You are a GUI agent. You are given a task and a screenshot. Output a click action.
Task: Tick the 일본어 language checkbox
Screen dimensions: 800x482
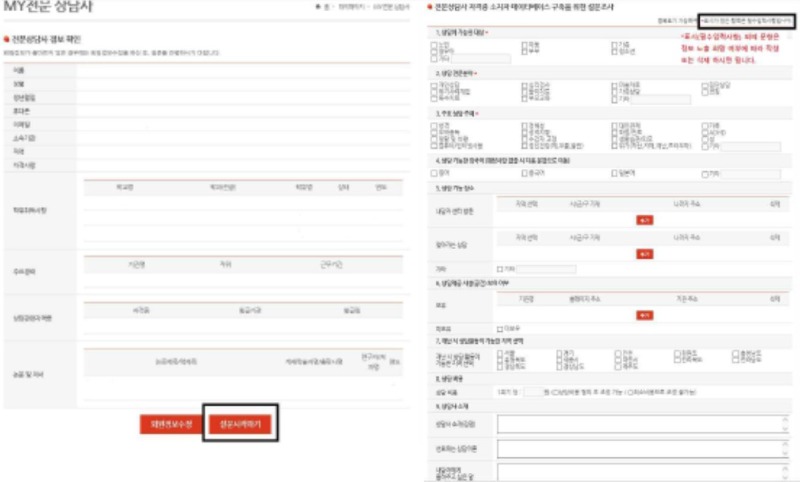pyautogui.click(x=615, y=172)
